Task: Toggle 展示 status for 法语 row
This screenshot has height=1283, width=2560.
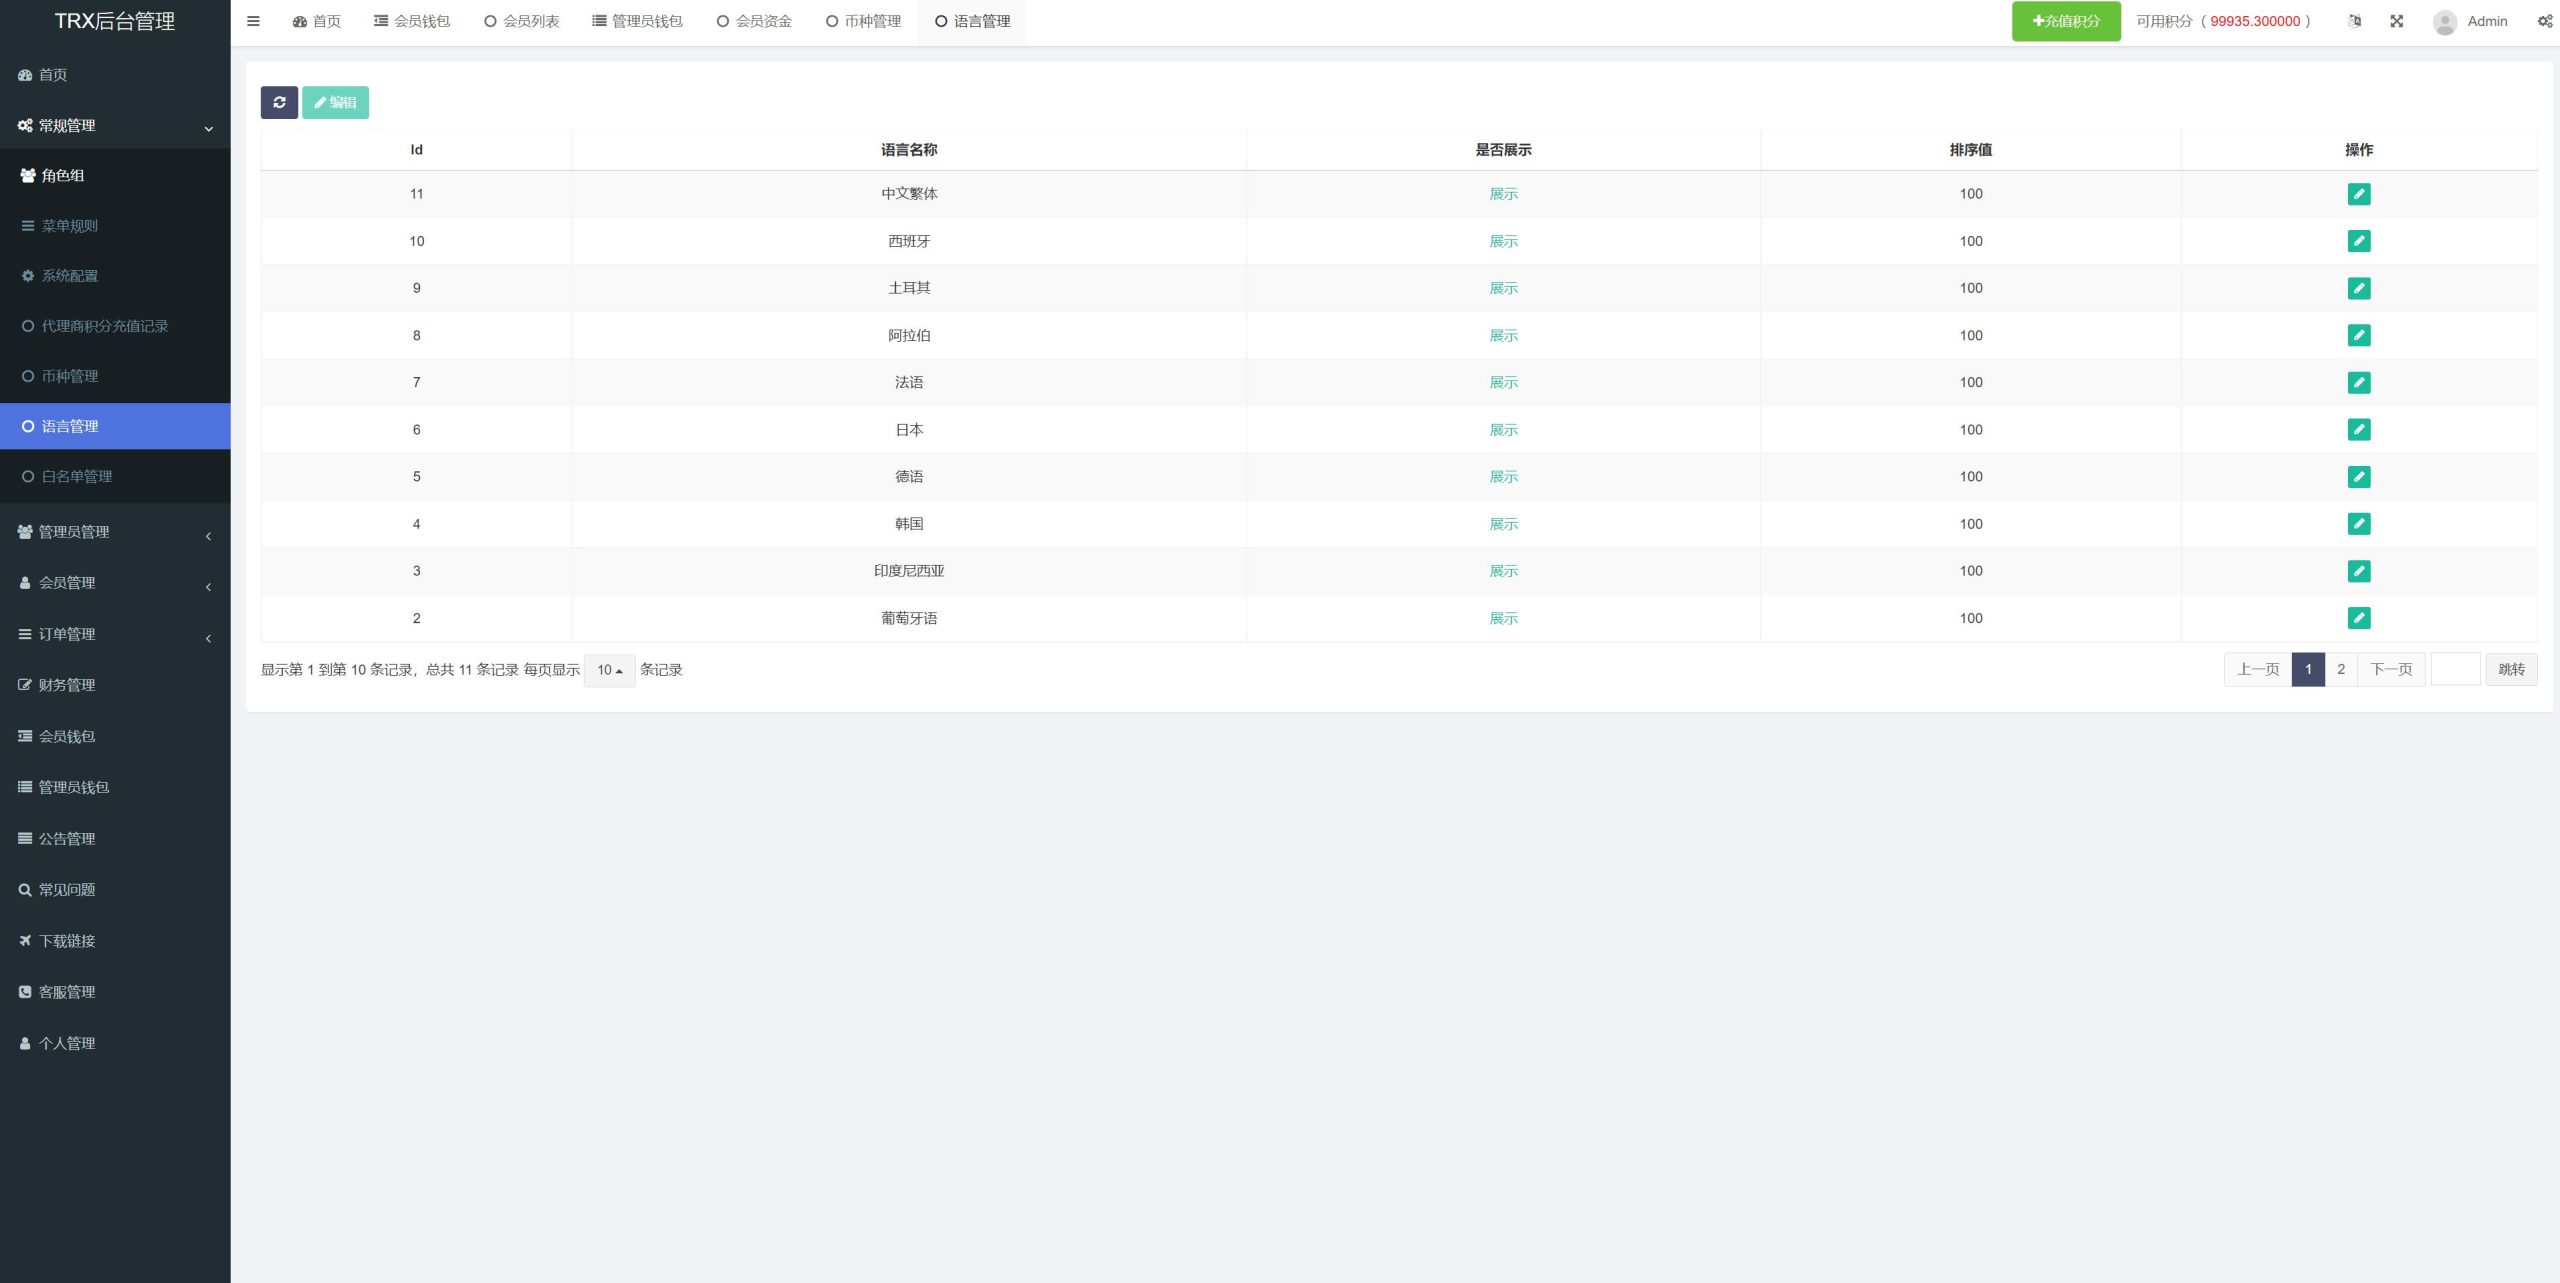Action: point(1502,382)
